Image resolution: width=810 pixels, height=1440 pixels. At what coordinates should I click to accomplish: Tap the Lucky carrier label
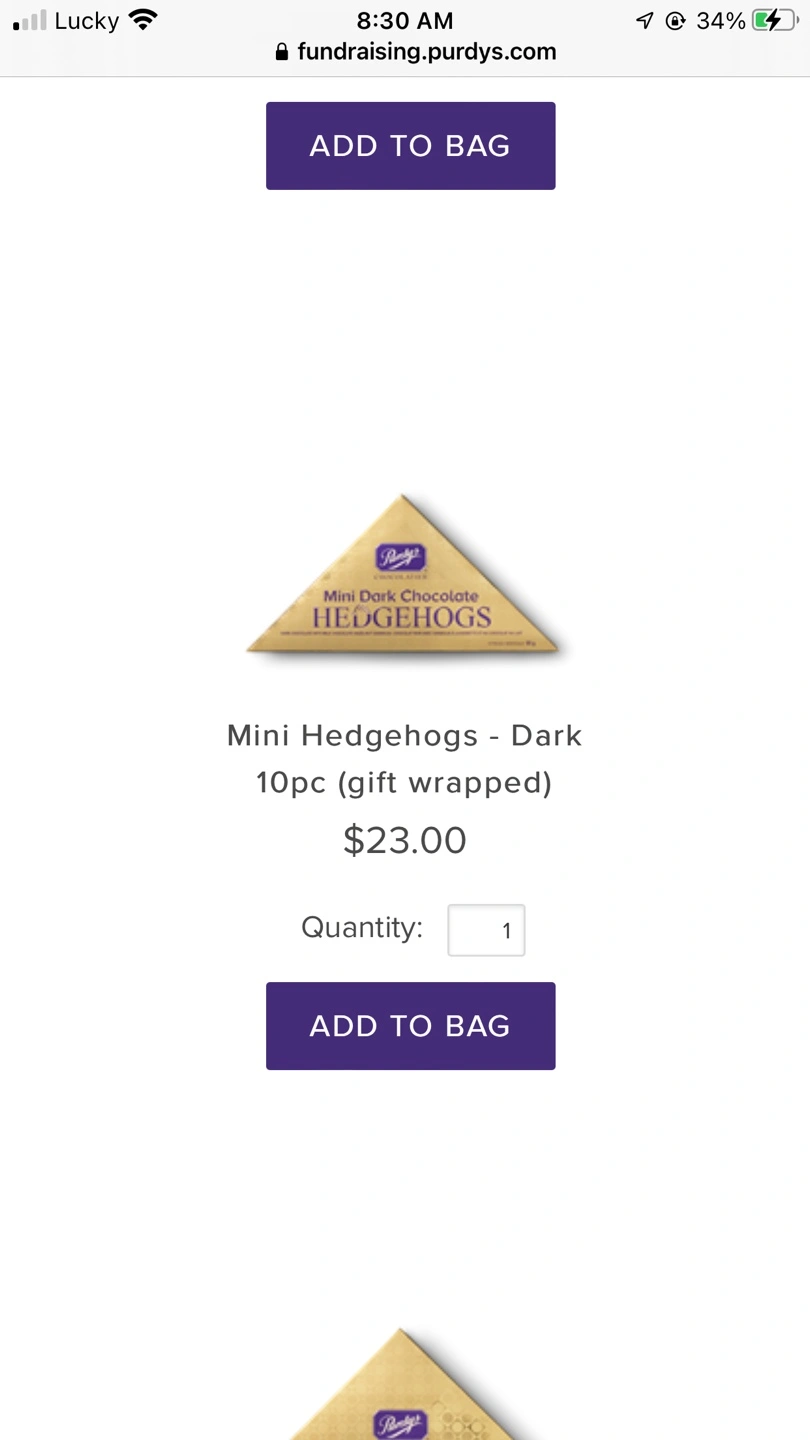point(87,20)
